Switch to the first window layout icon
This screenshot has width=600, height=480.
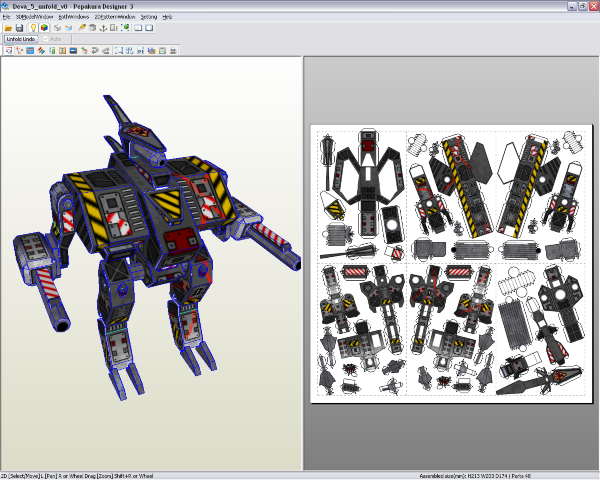click(138, 28)
